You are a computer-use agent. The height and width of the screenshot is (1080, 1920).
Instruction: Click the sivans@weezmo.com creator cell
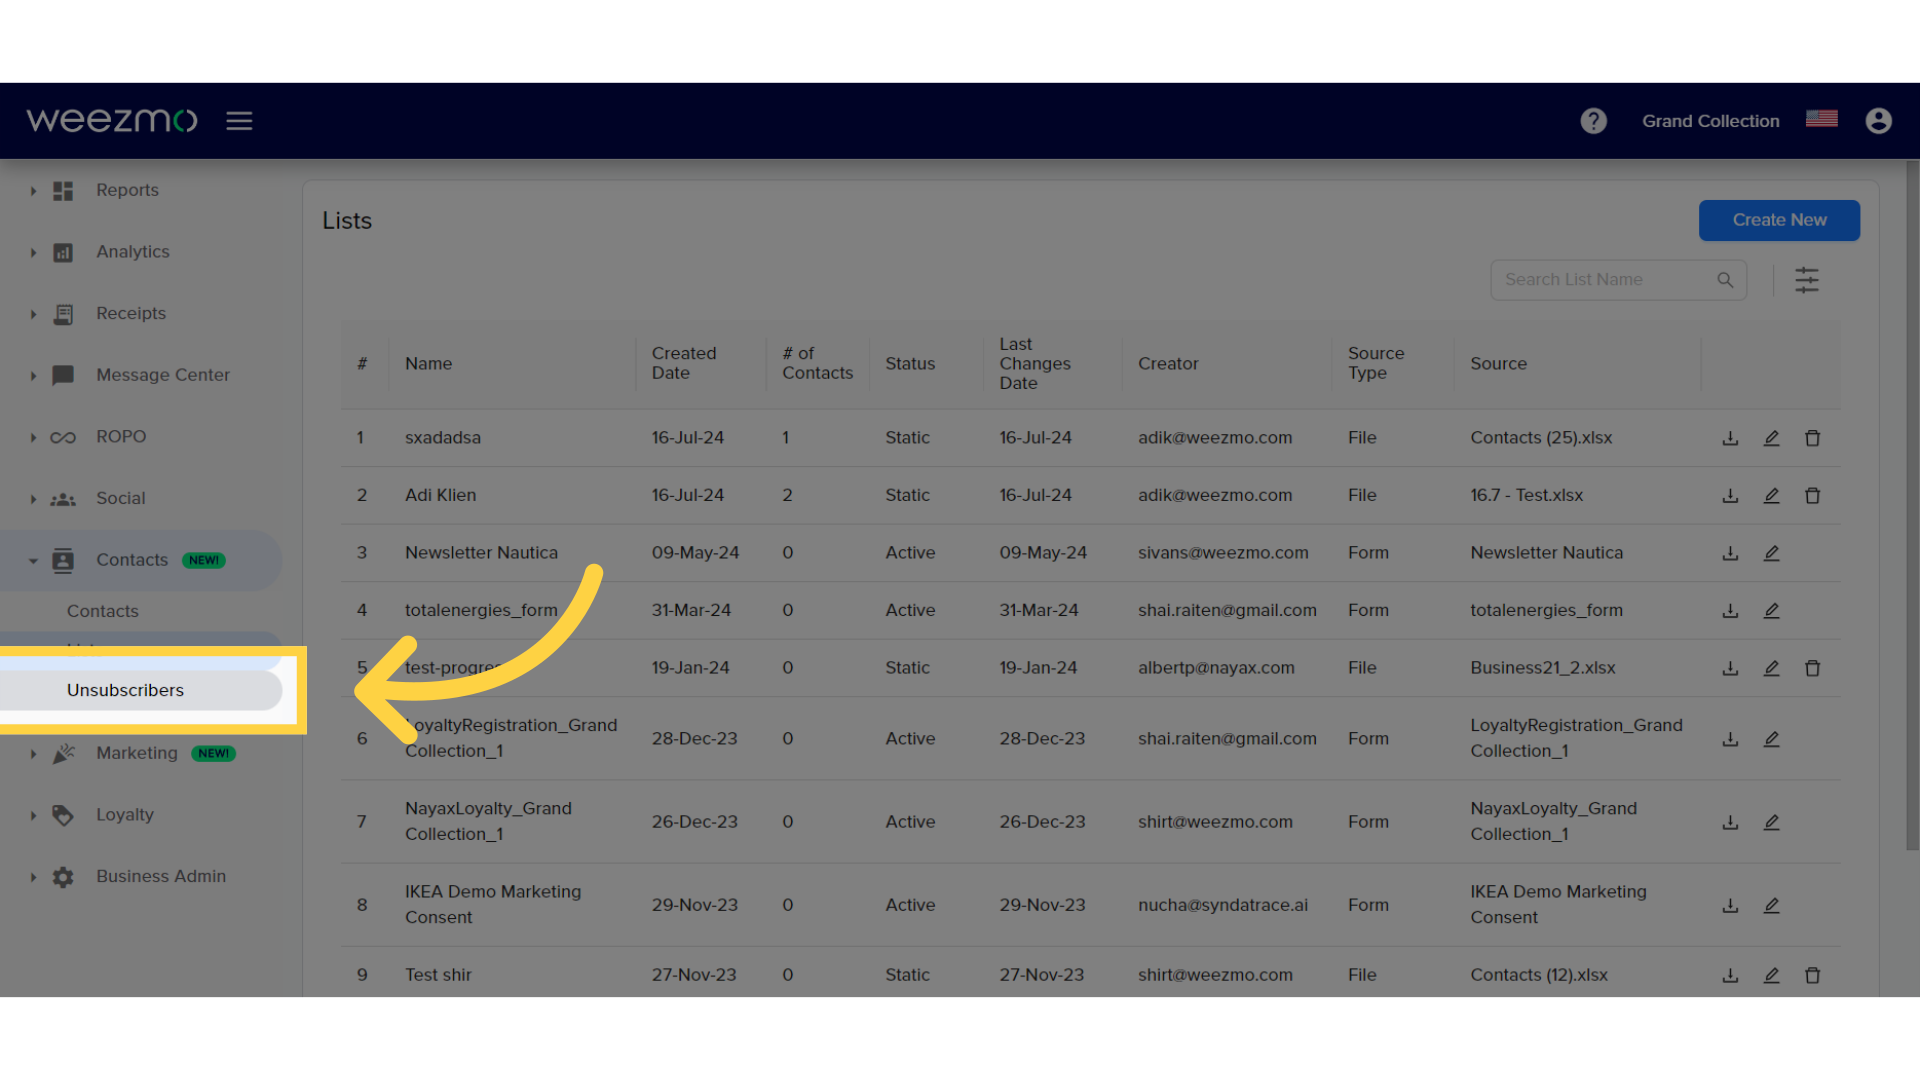coord(1223,553)
